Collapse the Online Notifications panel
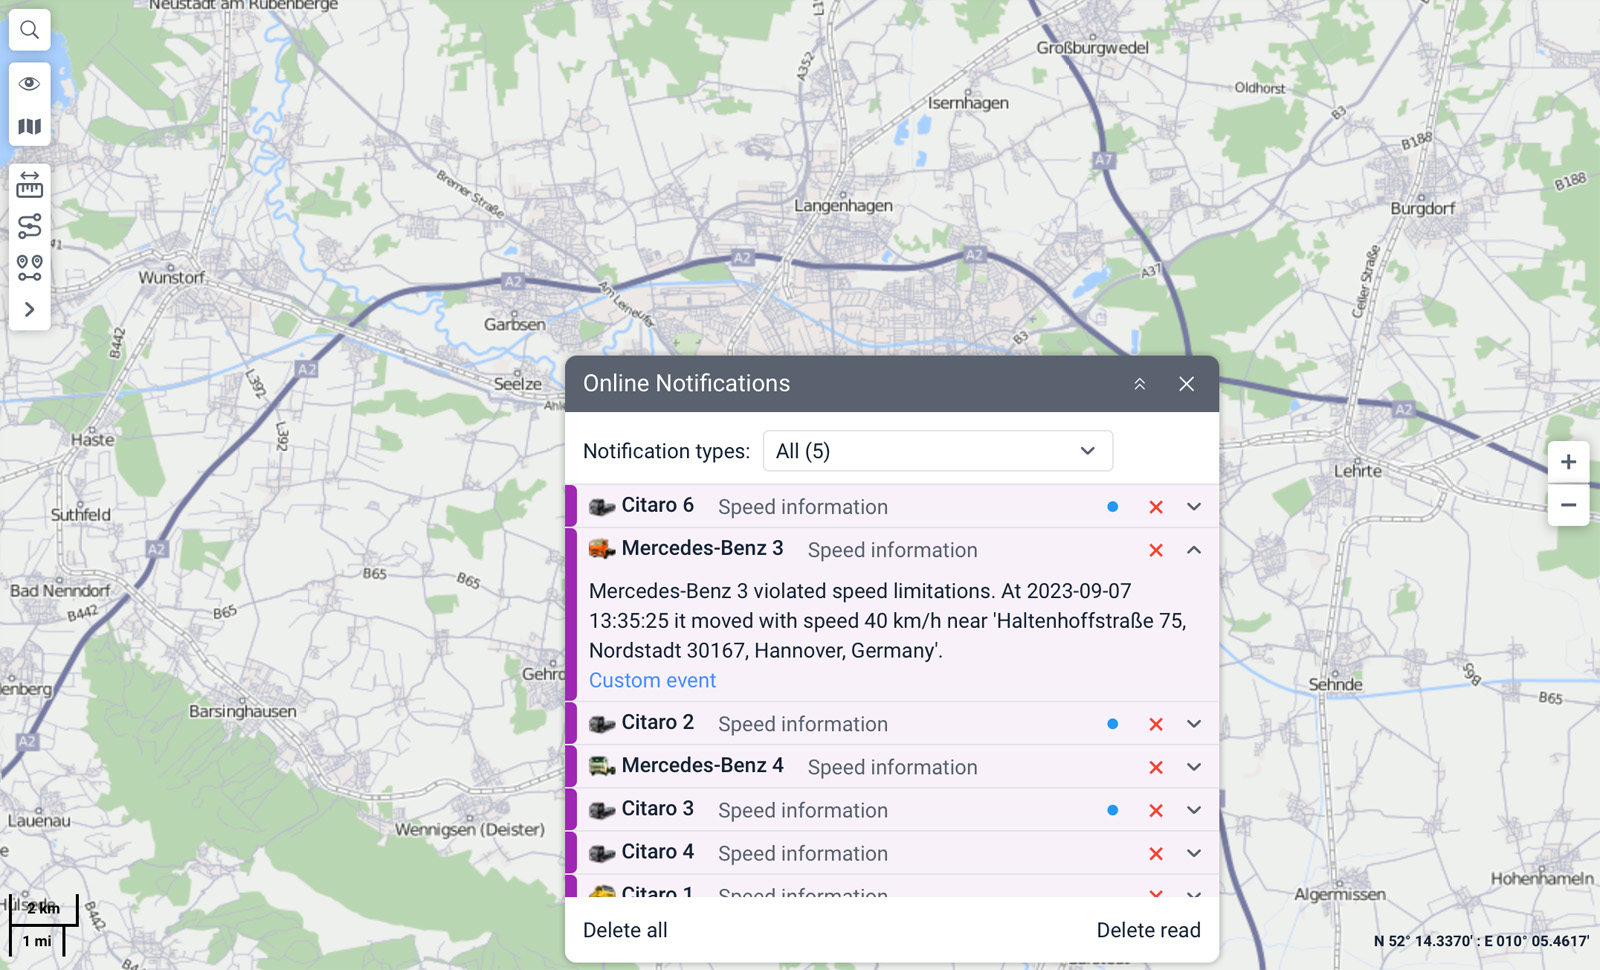This screenshot has width=1600, height=970. click(x=1139, y=384)
